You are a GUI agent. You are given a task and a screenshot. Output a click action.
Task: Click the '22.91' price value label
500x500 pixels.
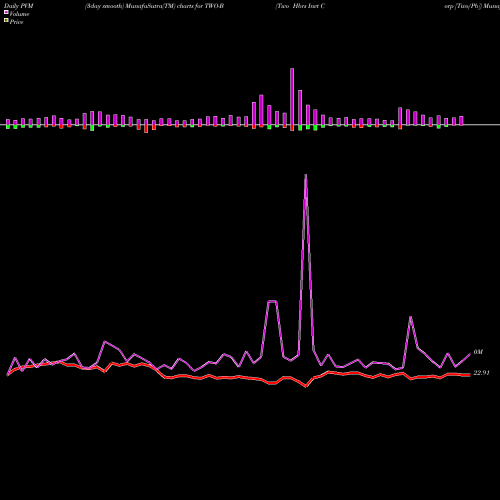coord(481,373)
